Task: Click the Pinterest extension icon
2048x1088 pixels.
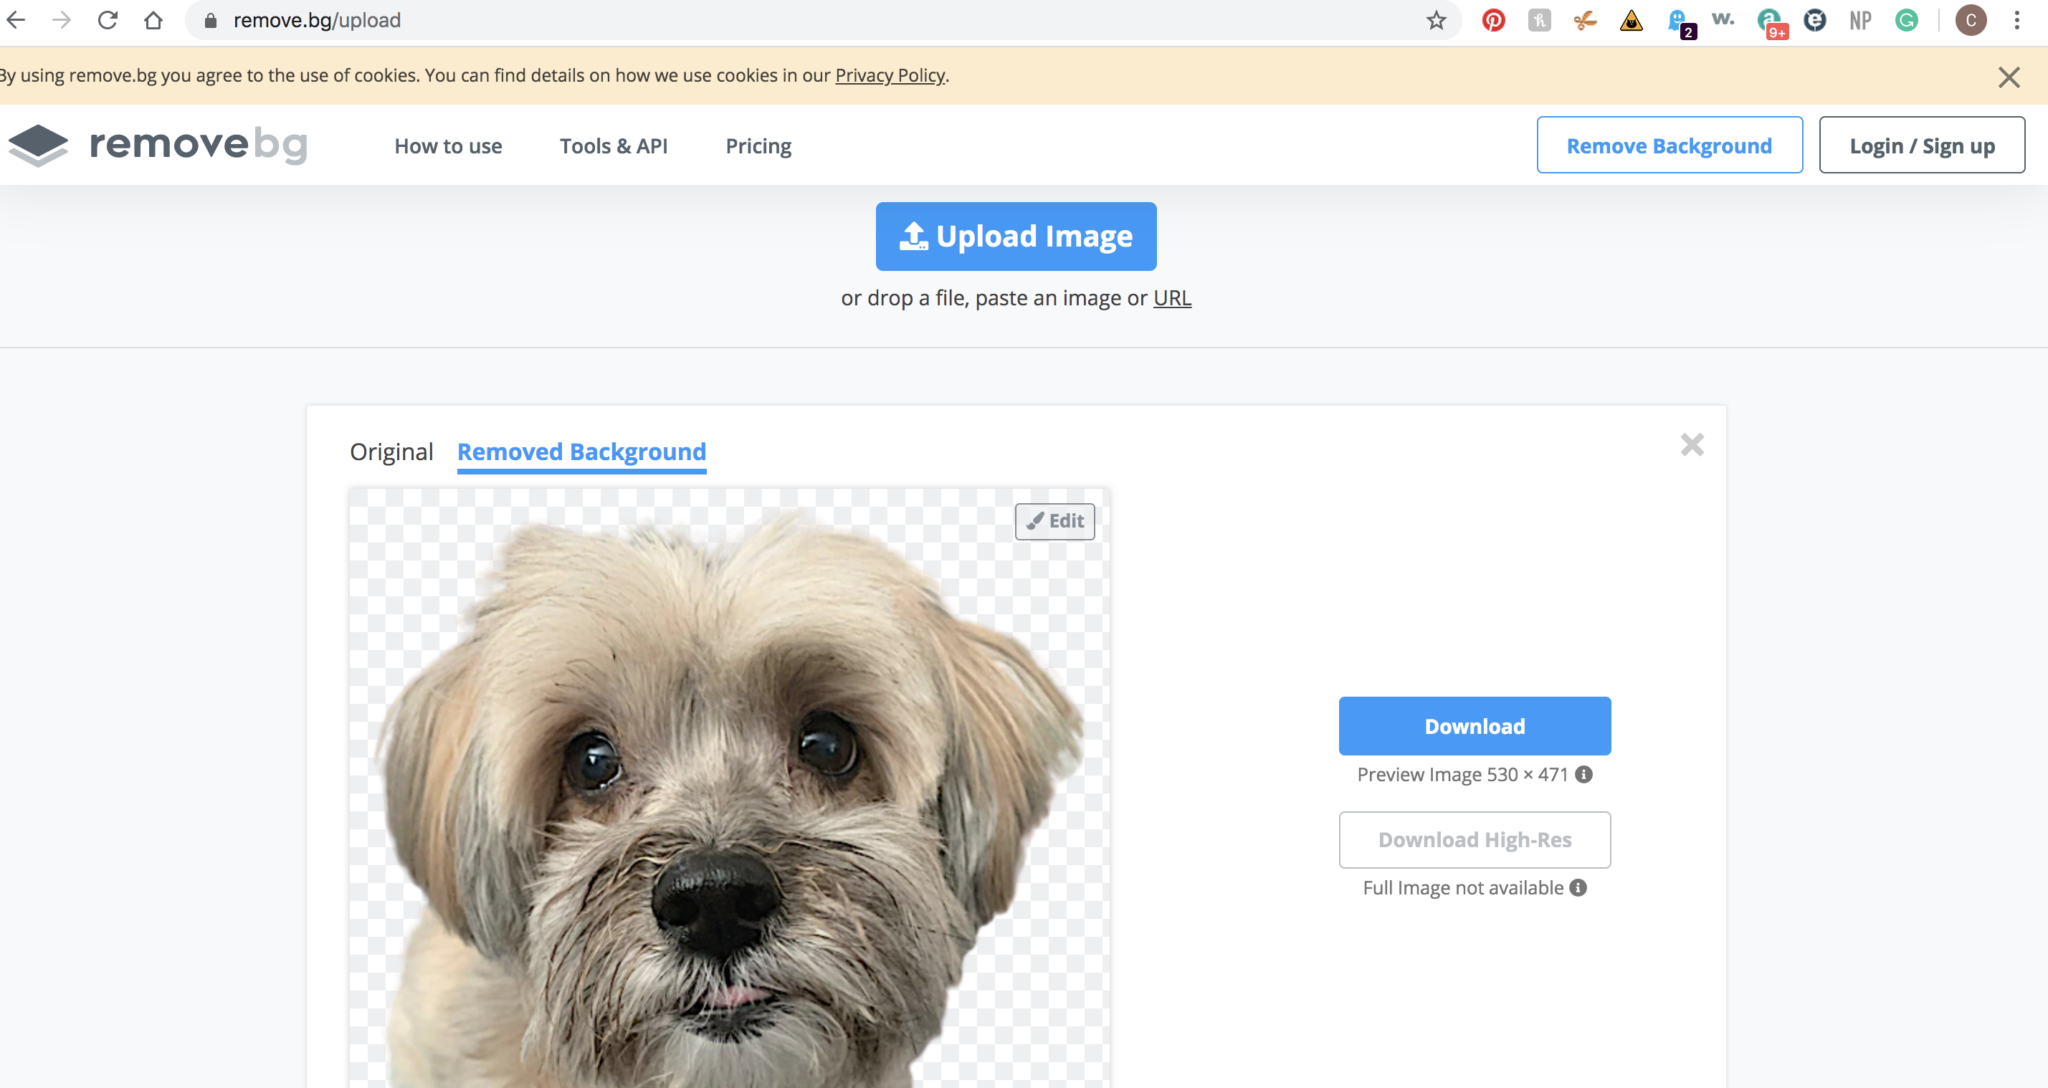Action: click(1493, 20)
